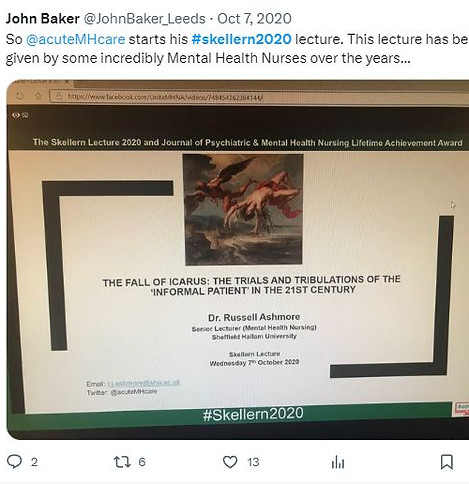This screenshot has height=484, width=469.
Task: Open the Icarus painting in the slide photo
Action: tap(243, 209)
